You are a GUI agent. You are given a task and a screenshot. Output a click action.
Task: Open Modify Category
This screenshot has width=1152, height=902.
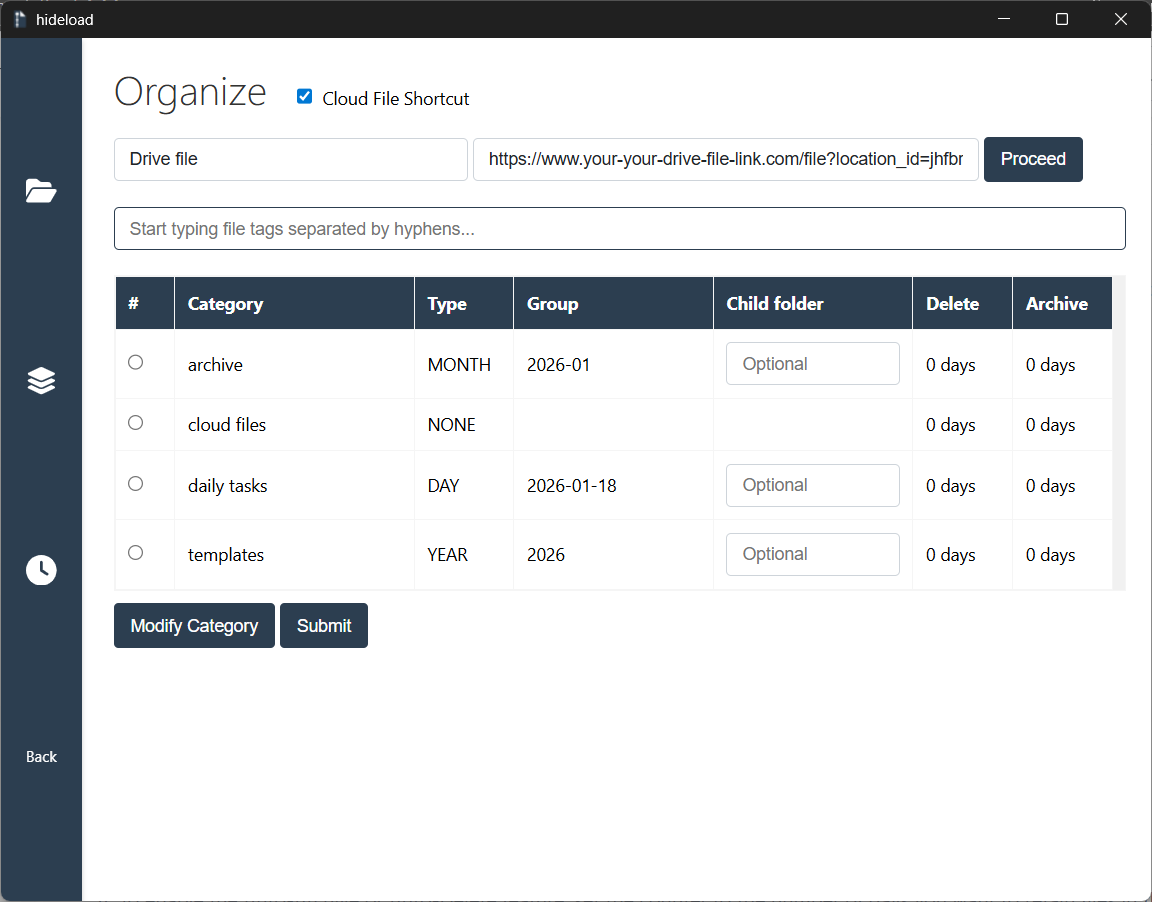(x=194, y=625)
